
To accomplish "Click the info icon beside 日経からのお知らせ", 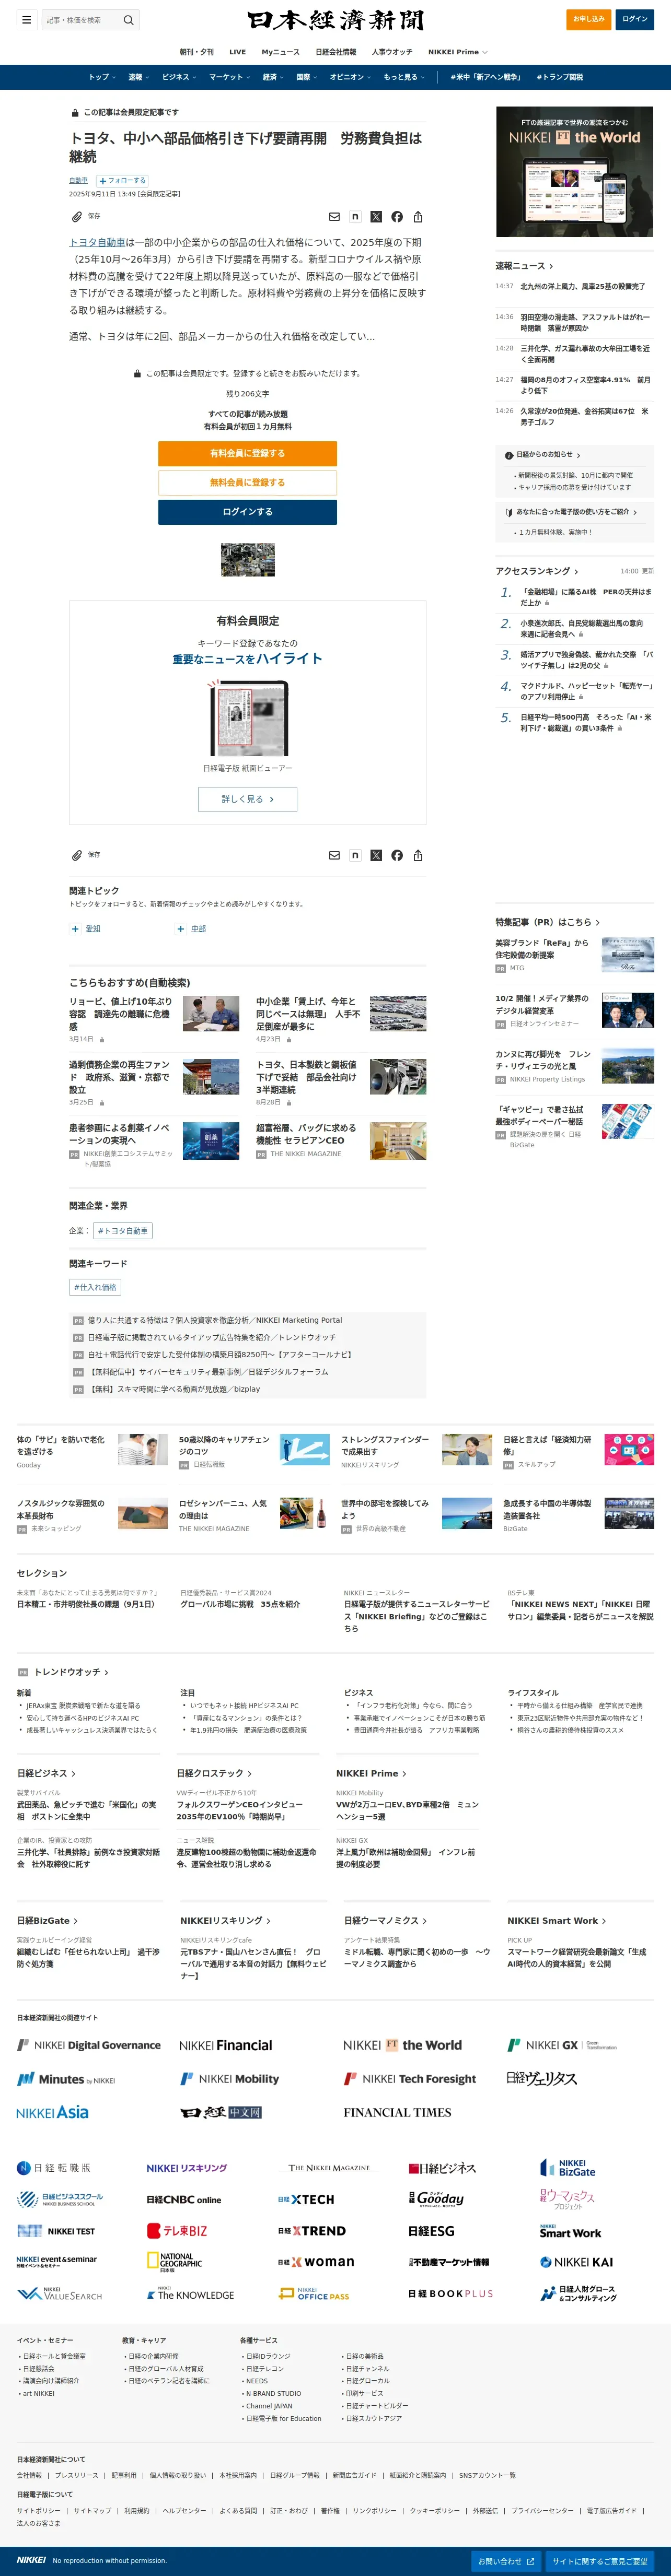I will (509, 455).
